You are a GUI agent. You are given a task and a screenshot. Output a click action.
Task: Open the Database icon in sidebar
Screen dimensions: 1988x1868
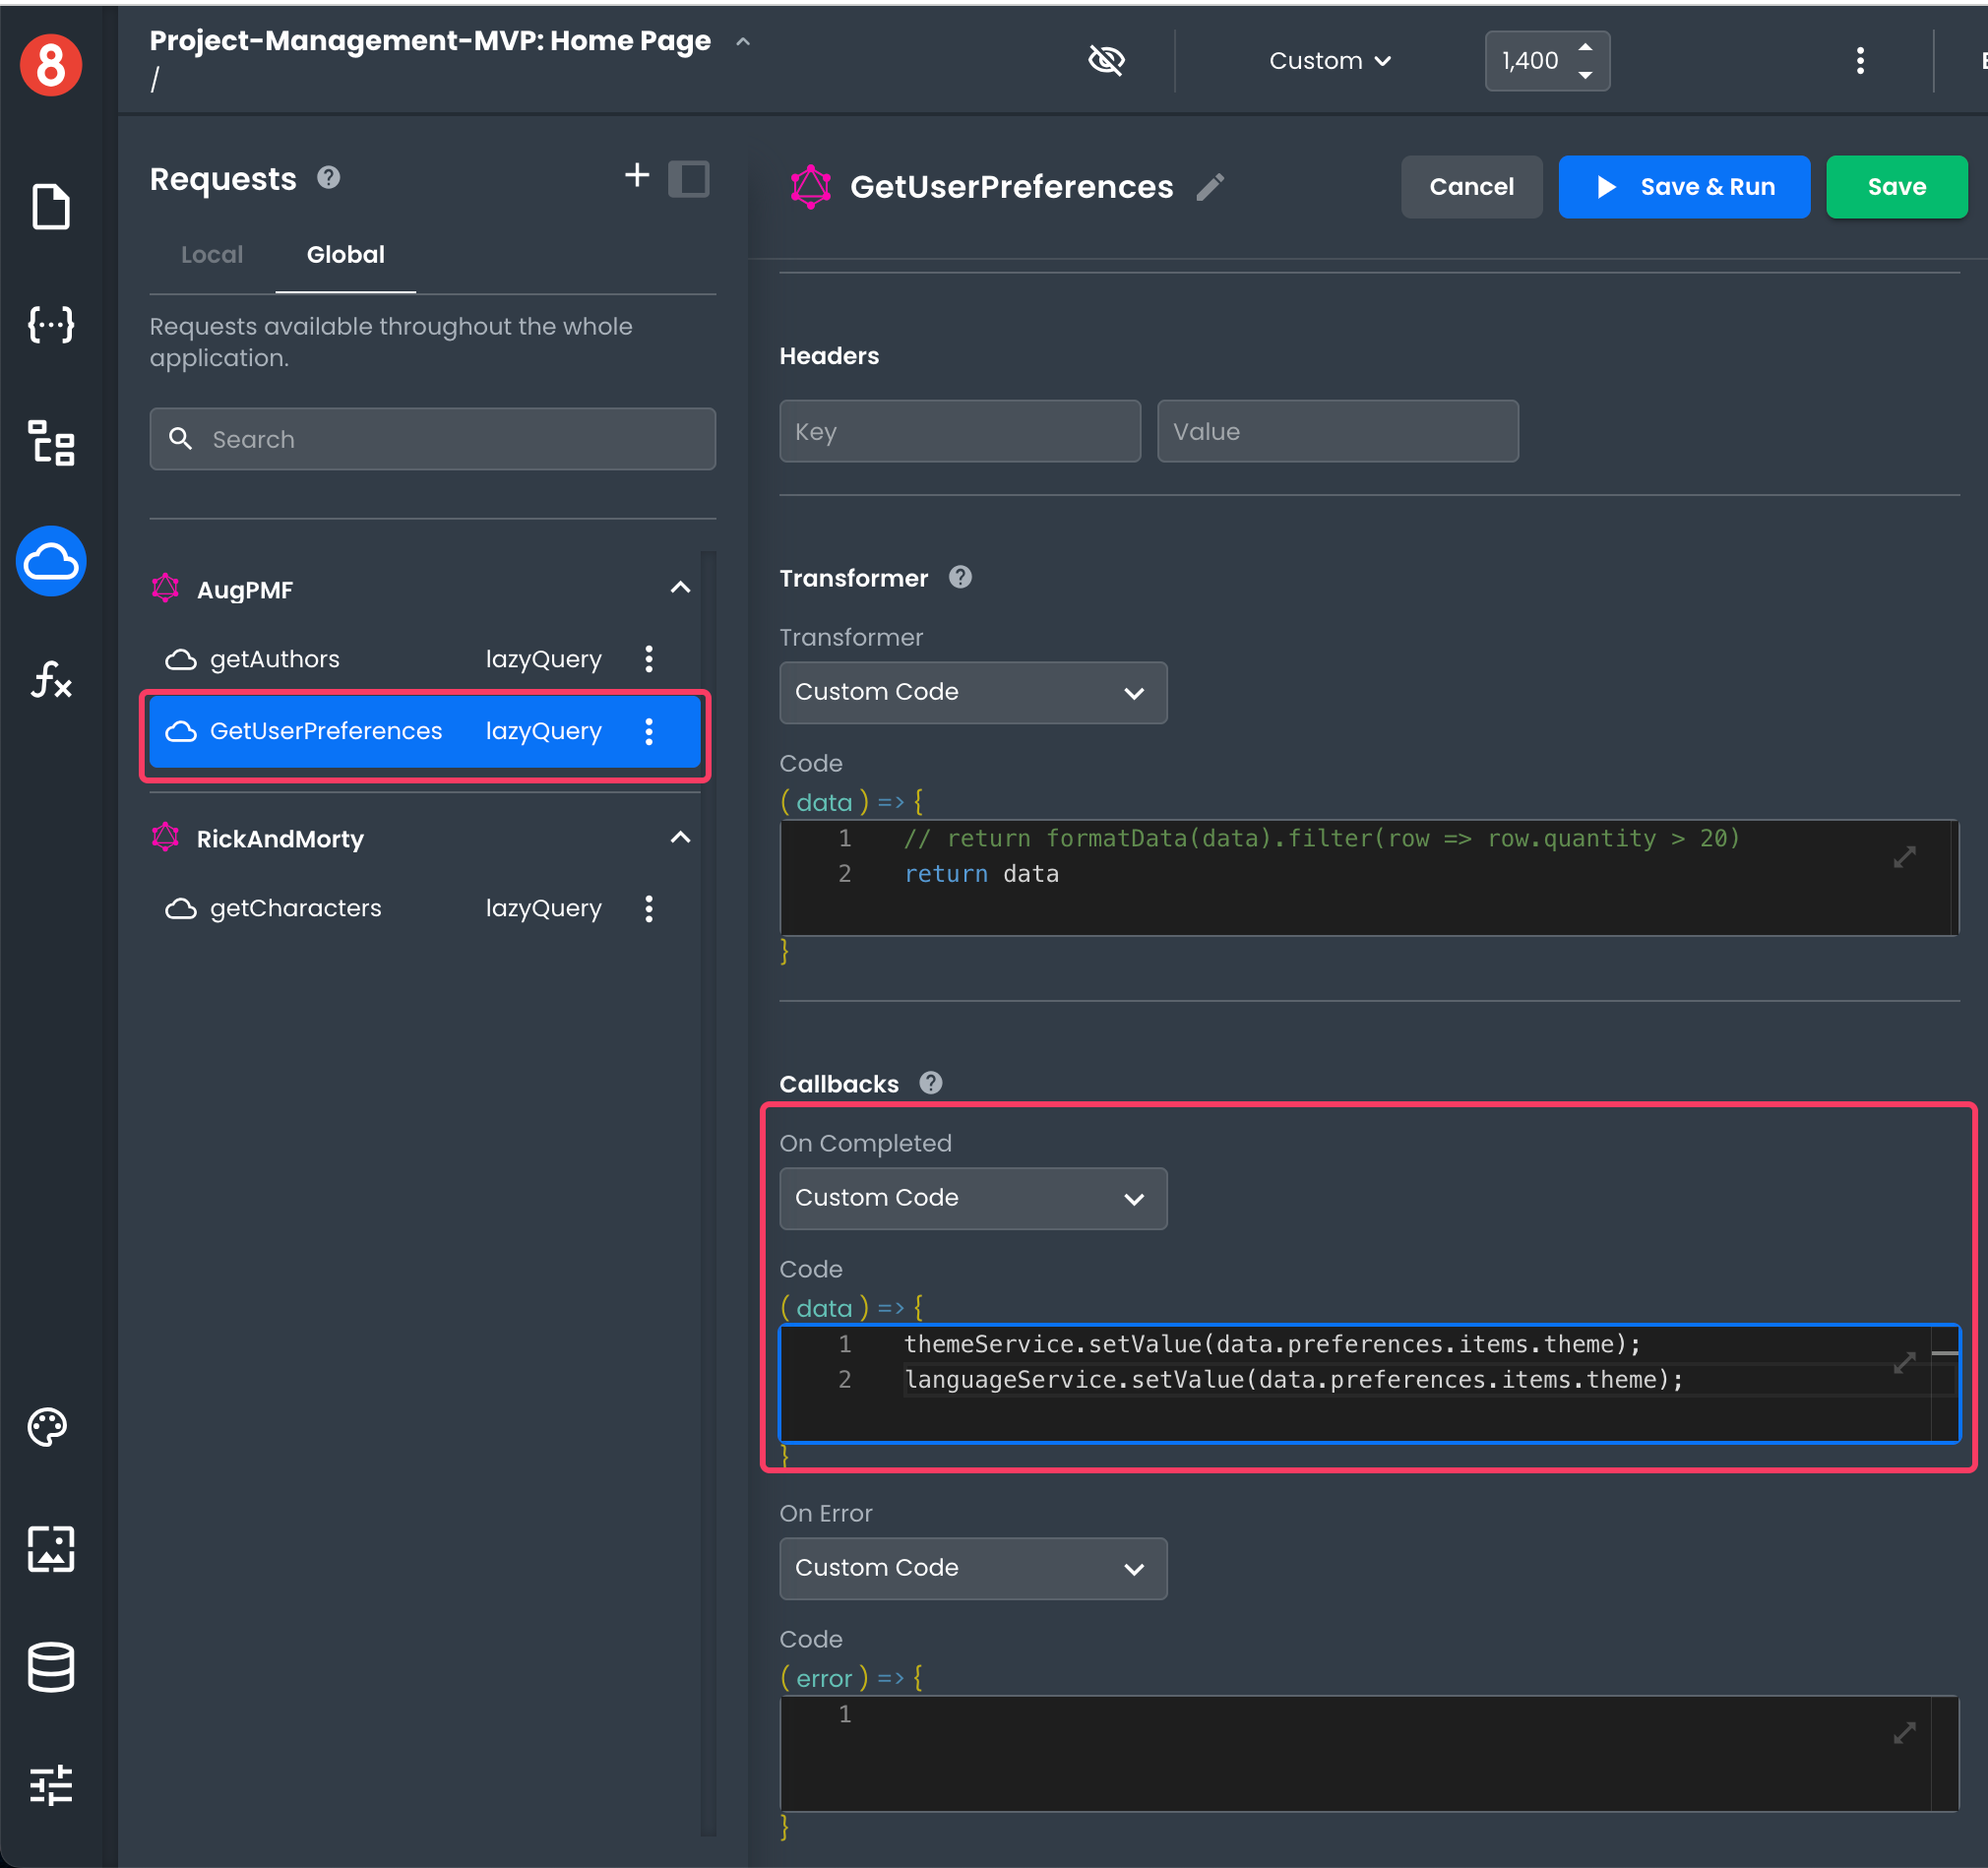coord(50,1667)
